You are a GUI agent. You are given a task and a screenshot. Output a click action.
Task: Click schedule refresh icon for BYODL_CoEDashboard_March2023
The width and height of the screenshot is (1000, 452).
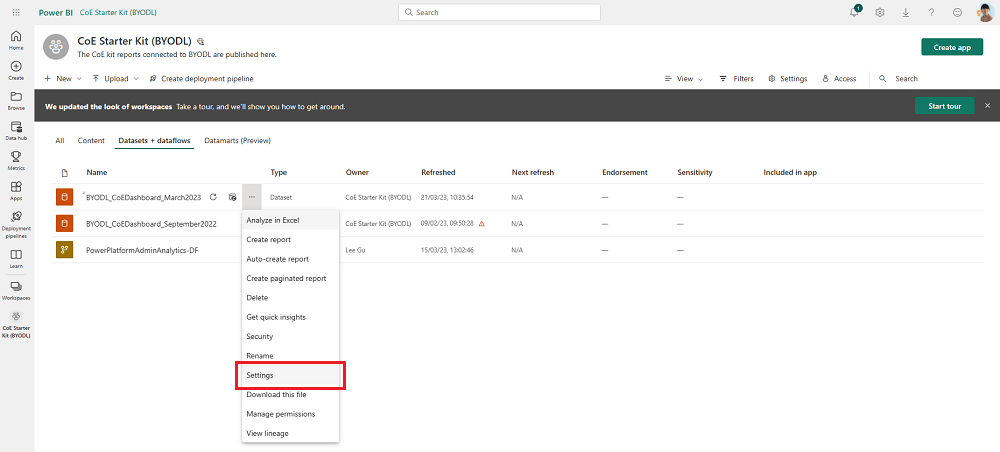[233, 198]
